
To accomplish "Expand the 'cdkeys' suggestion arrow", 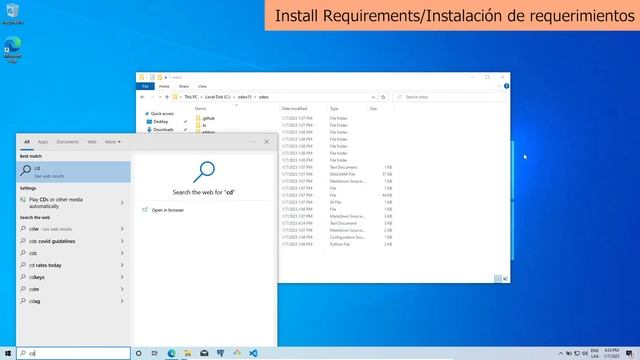I will (x=122, y=277).
